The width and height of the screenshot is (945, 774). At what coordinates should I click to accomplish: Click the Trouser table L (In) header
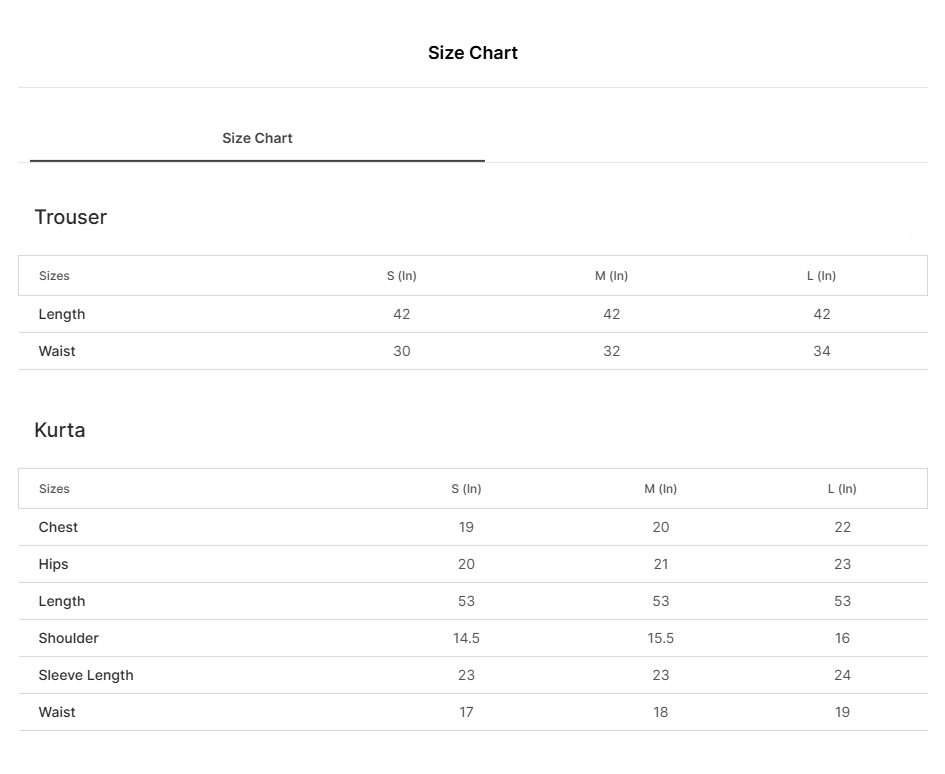(821, 276)
